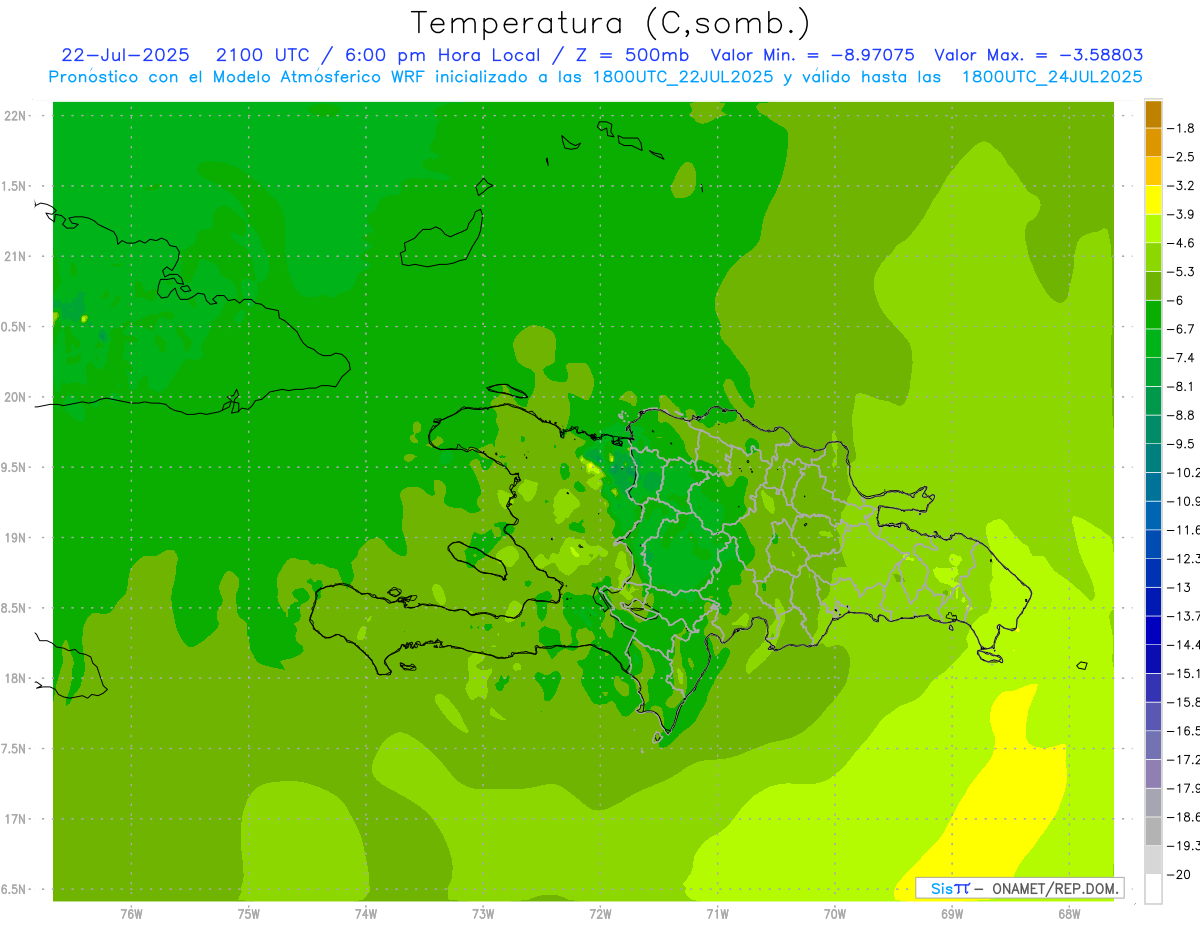Click the '72W' longitude label
The image size is (1200, 927).
pos(600,913)
